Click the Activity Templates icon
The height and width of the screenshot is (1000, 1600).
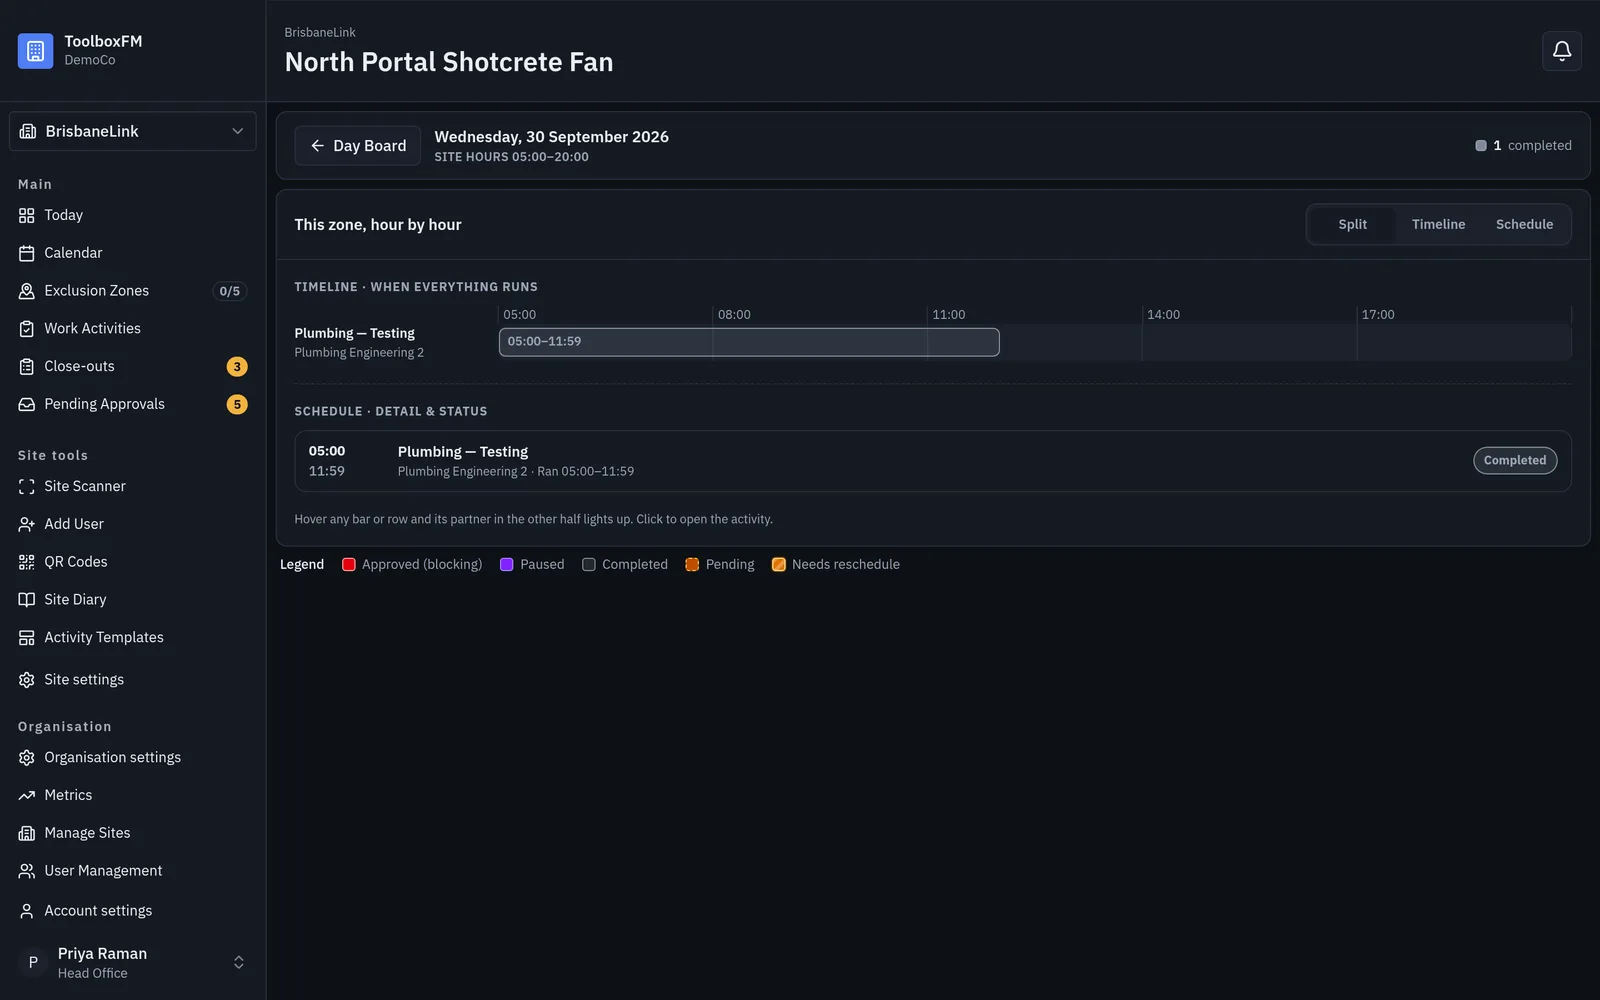click(x=27, y=638)
